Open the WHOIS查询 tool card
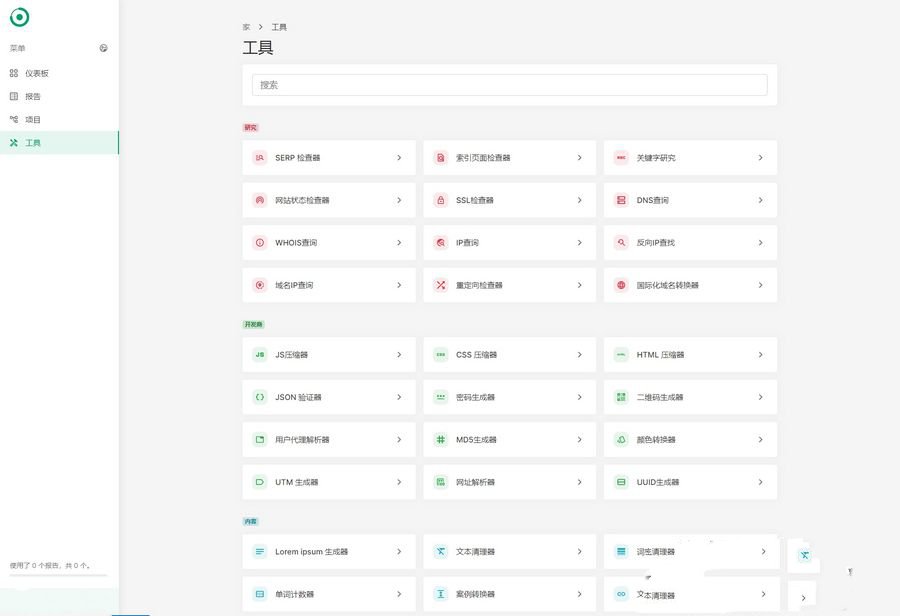Screen dimensions: 900x616 click(328, 243)
